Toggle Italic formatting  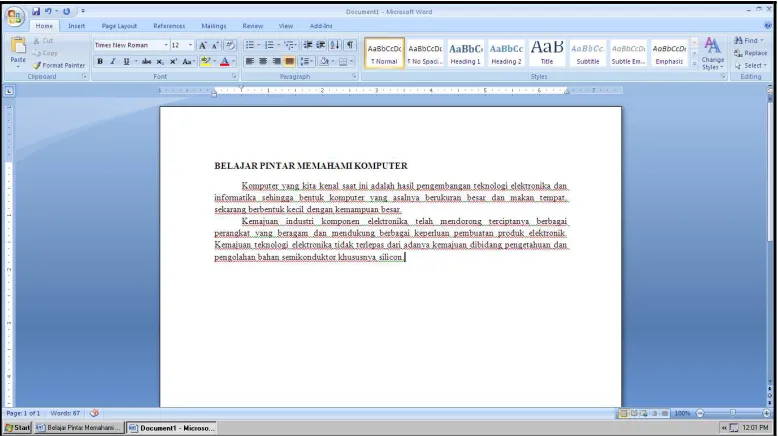113,62
